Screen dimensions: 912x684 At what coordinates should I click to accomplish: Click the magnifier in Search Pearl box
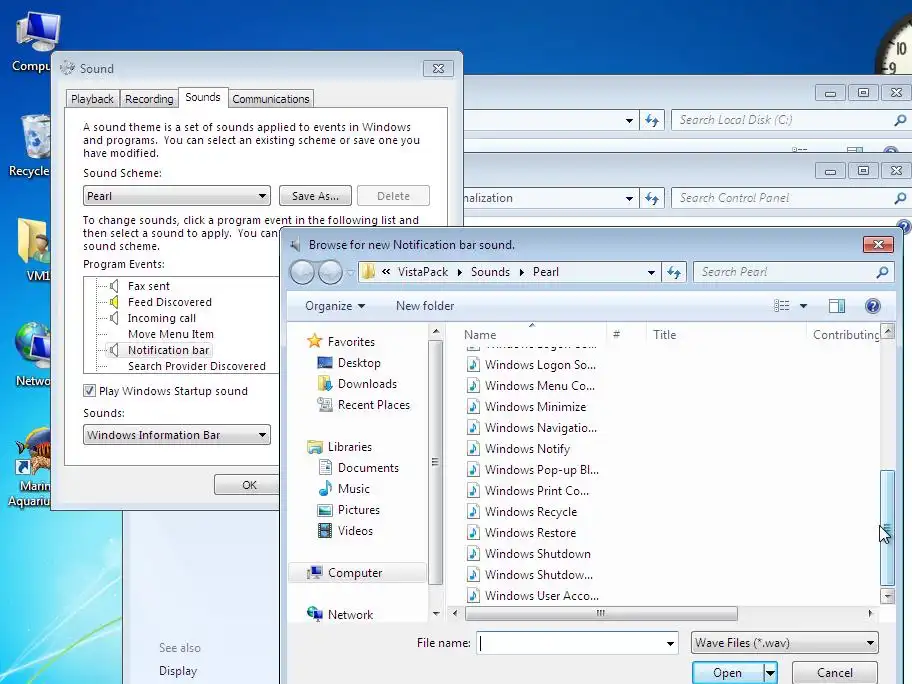[882, 272]
